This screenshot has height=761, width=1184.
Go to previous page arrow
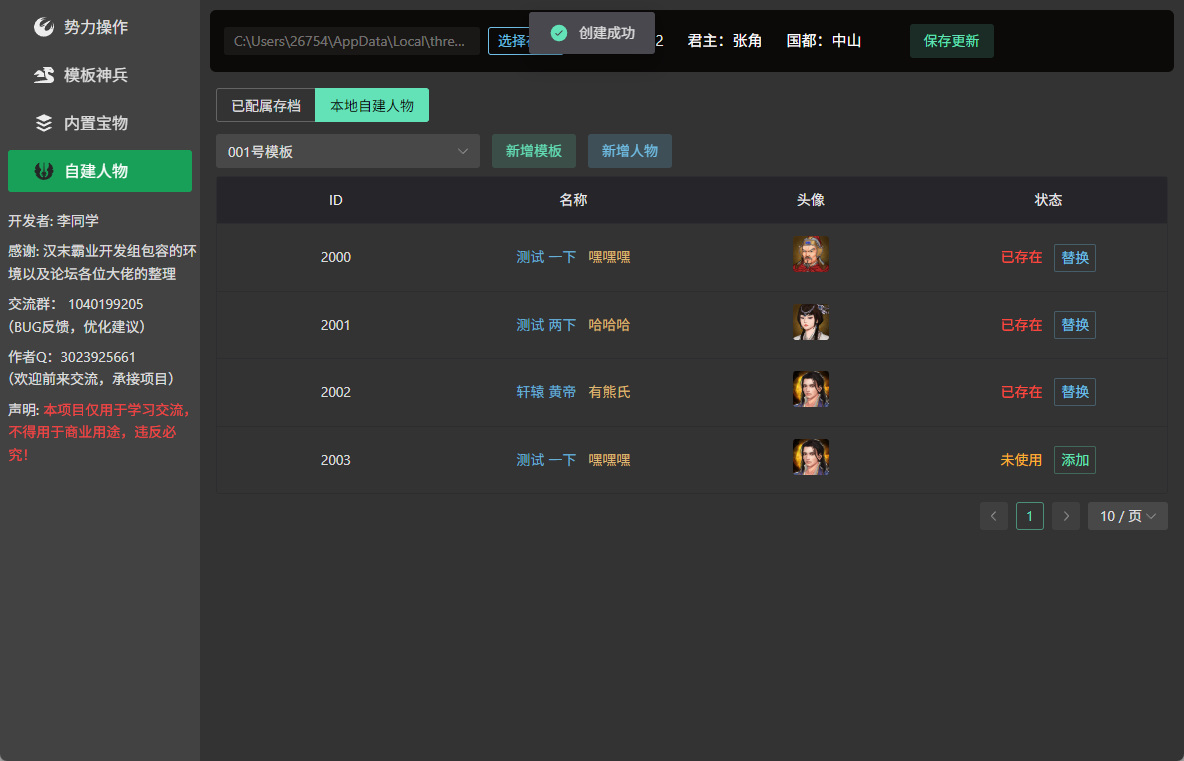click(x=994, y=516)
